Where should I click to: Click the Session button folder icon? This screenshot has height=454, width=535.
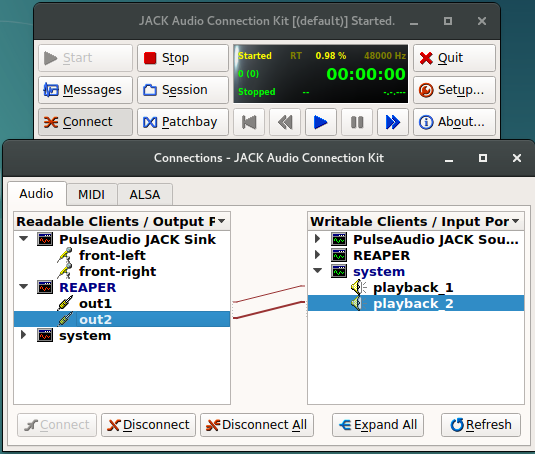(150, 90)
